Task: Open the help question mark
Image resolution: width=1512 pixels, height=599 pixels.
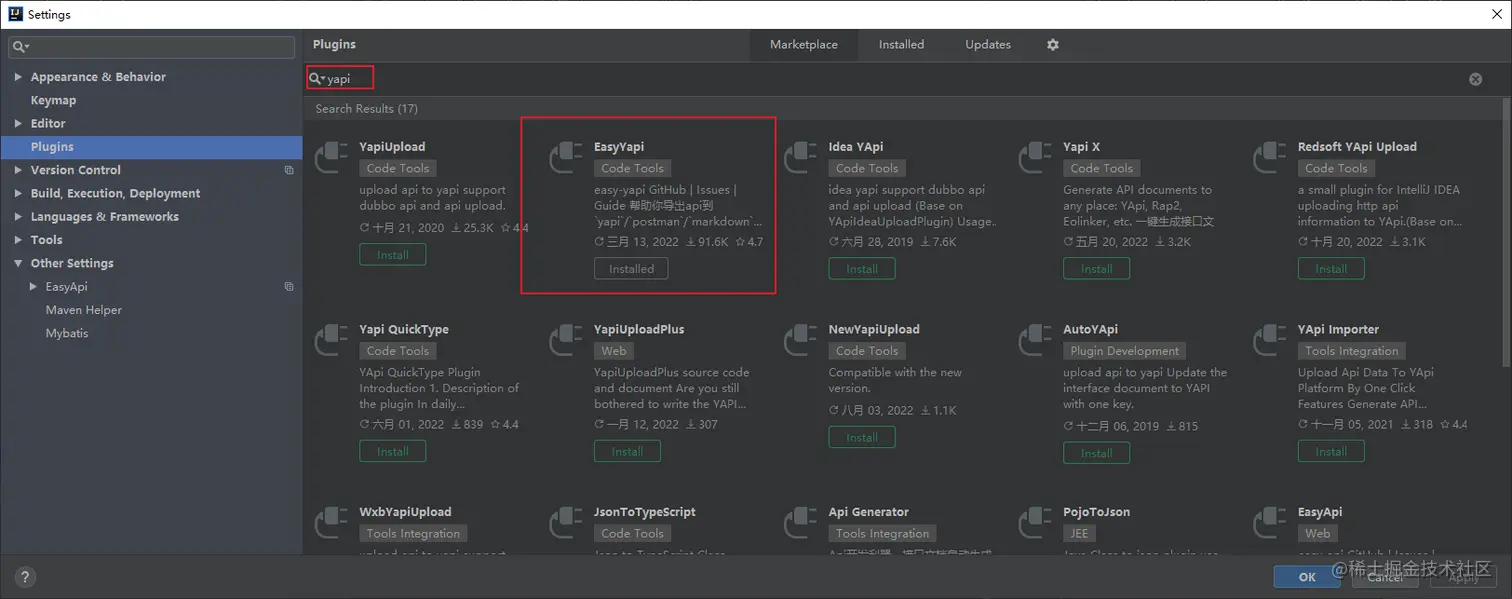Action: coord(26,577)
